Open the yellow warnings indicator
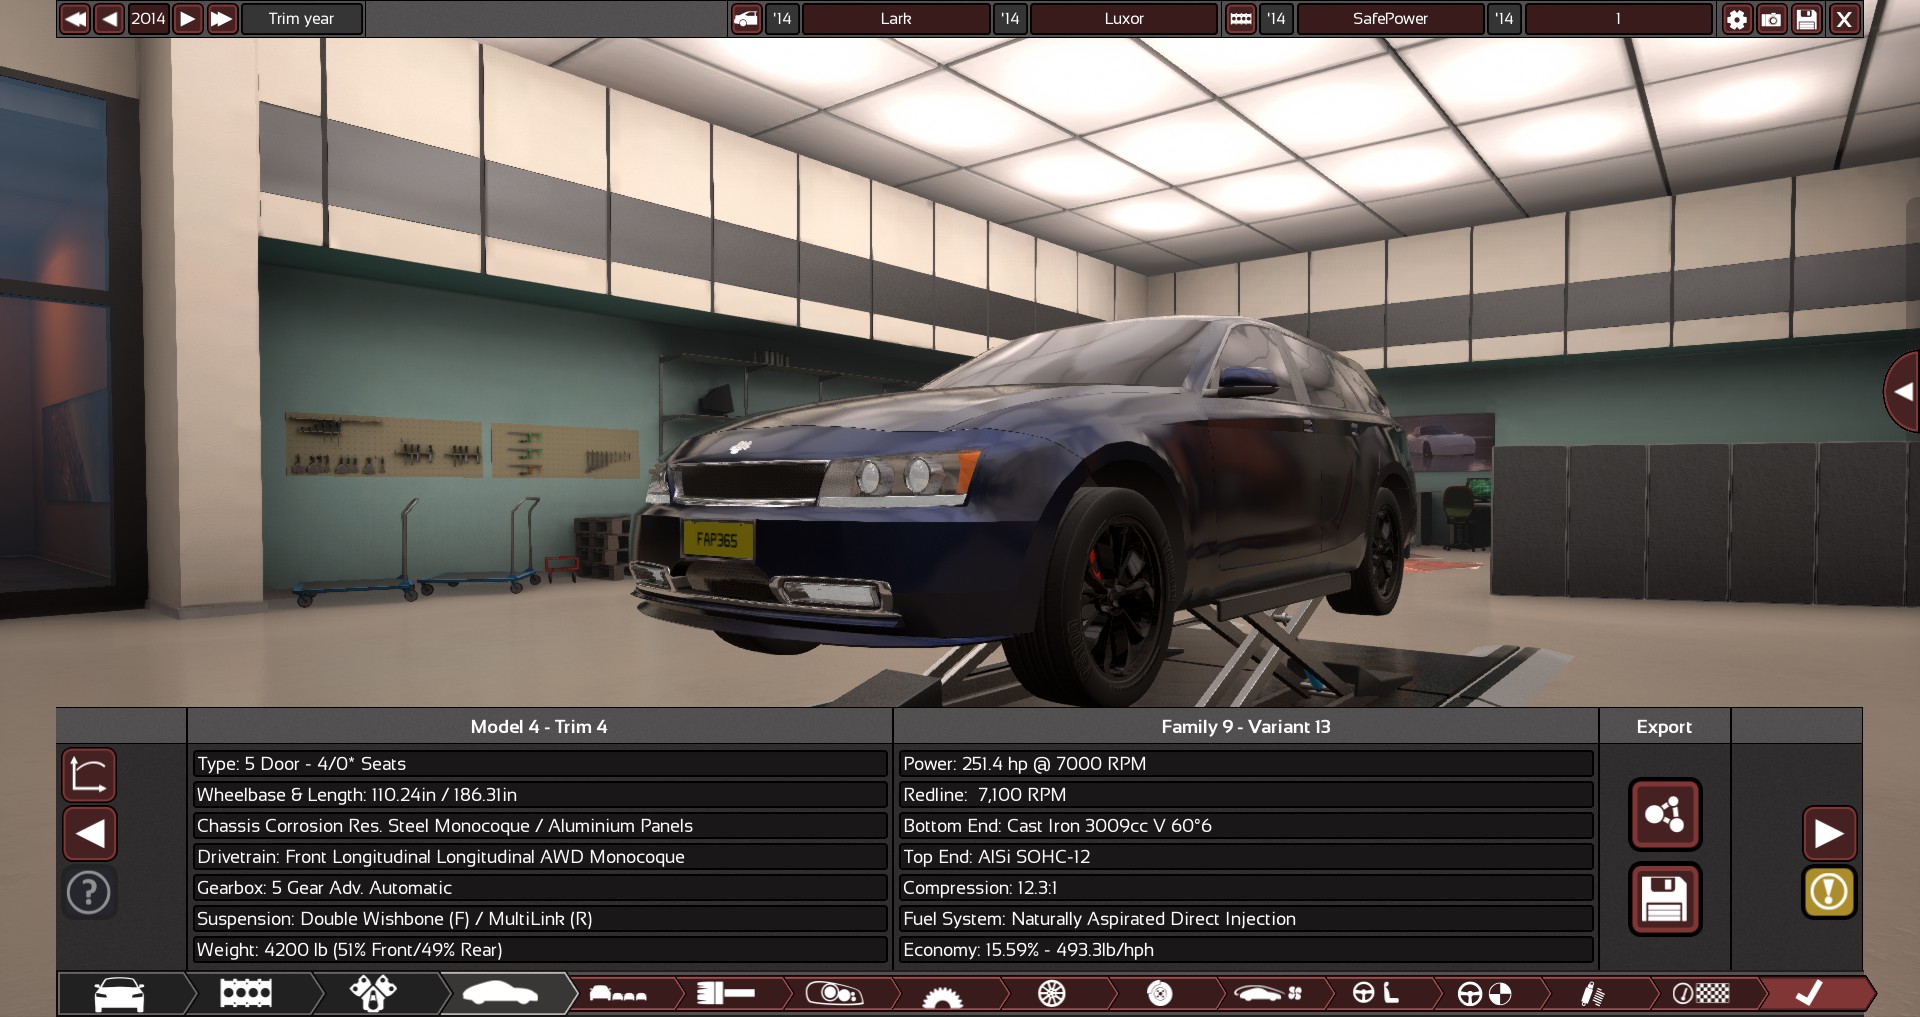 (1829, 891)
